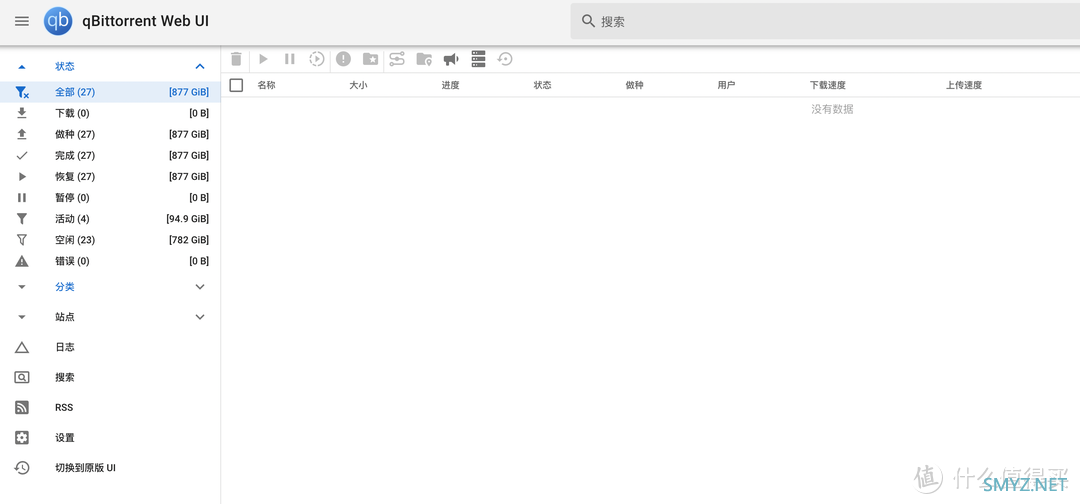Click the circular reset arrow toolbar icon

pos(505,59)
